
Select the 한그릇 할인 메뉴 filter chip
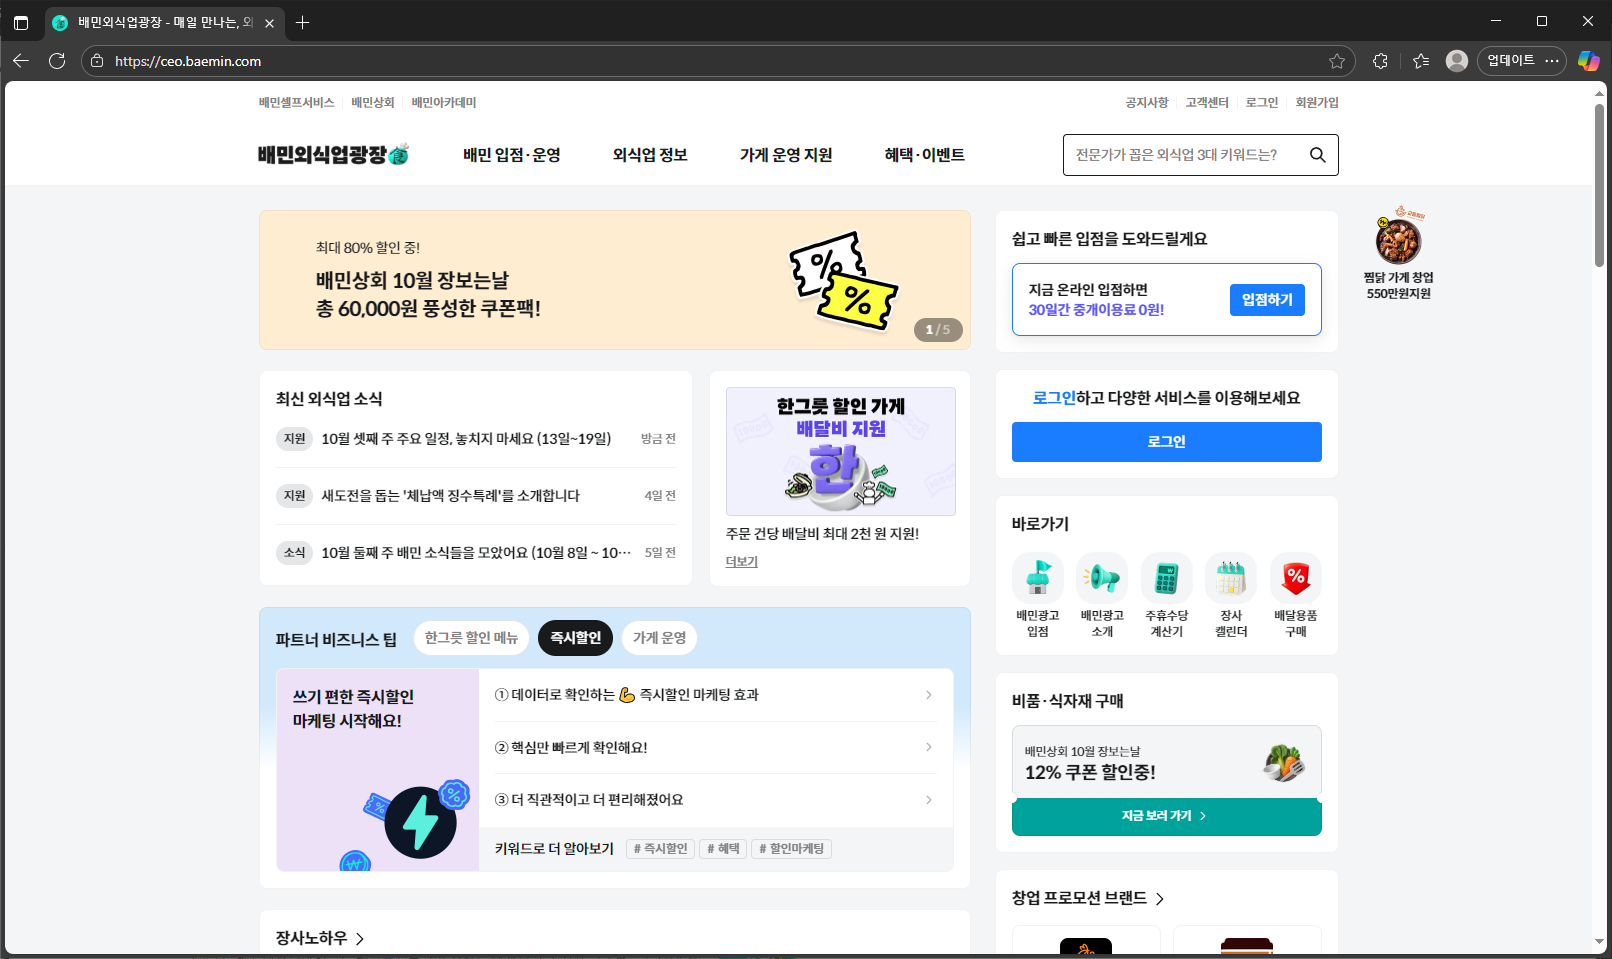click(471, 638)
